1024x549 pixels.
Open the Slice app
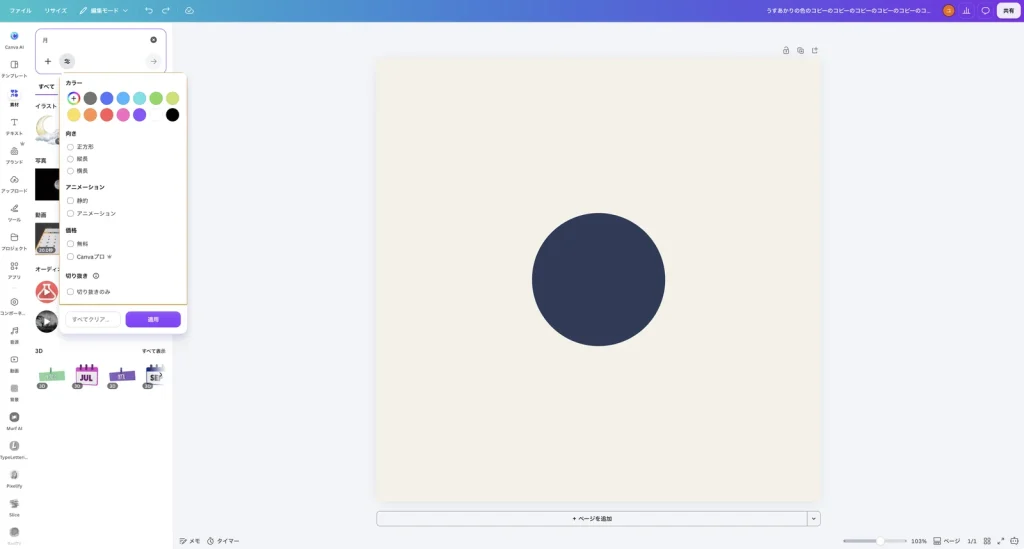tap(14, 507)
